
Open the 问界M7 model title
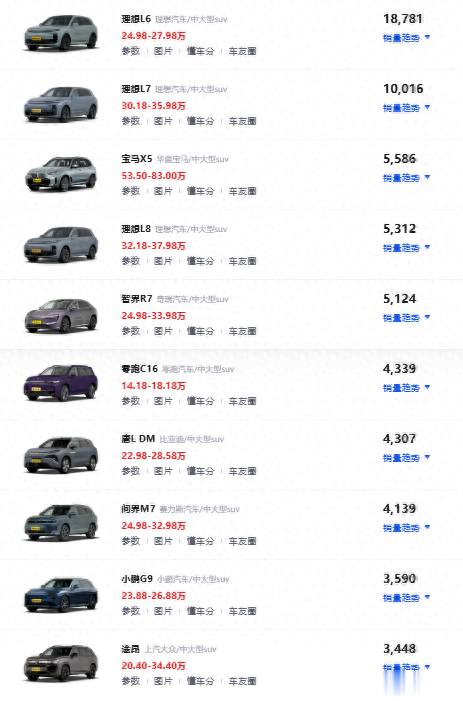click(x=138, y=509)
